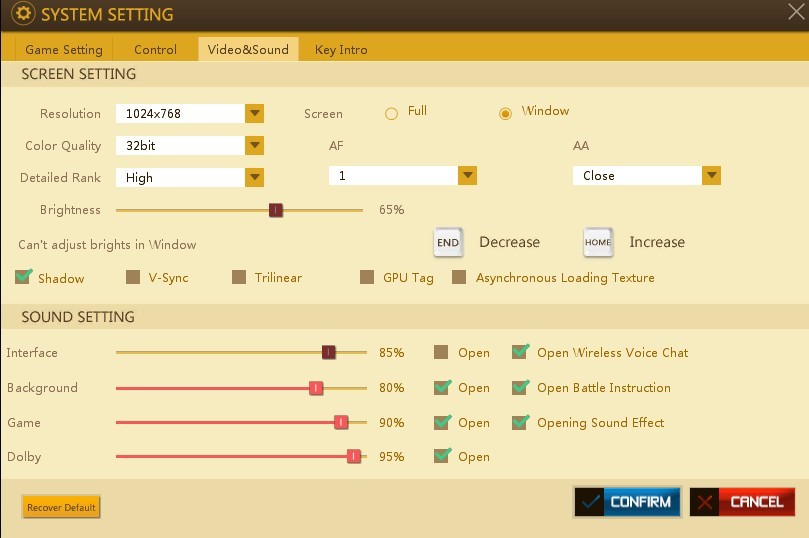Enable the V-Sync checkbox
The height and width of the screenshot is (538, 809).
point(133,277)
